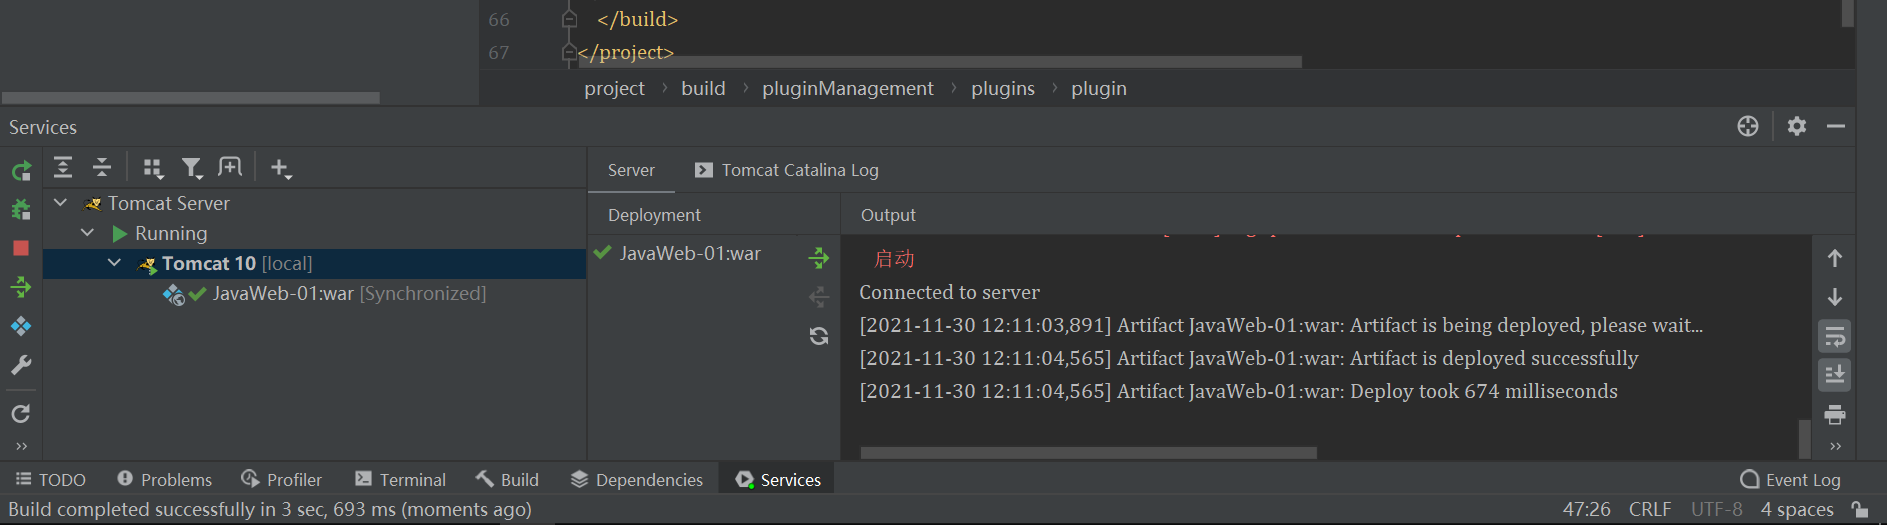
Task: Toggle scroll to end of output
Action: tap(1835, 375)
